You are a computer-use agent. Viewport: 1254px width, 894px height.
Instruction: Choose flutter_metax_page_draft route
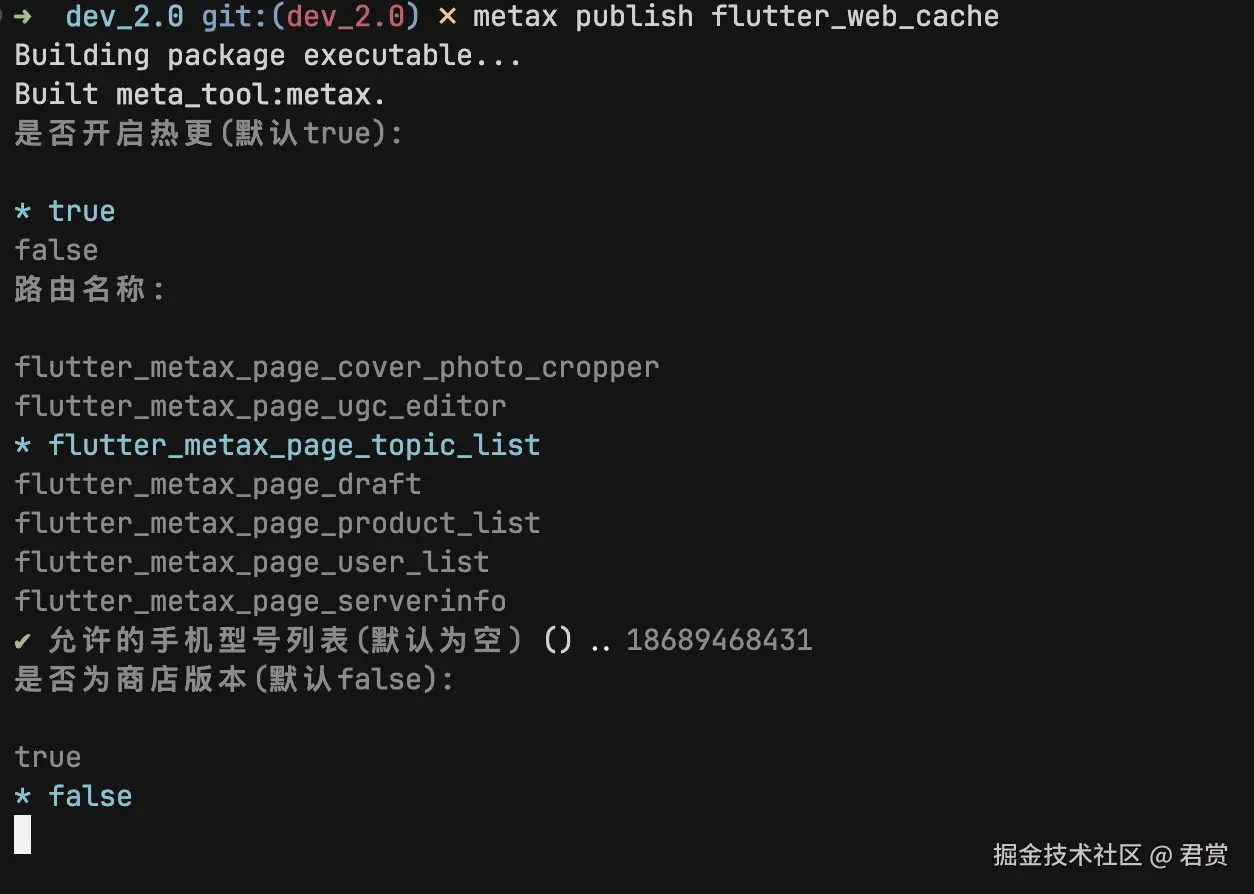coord(218,484)
